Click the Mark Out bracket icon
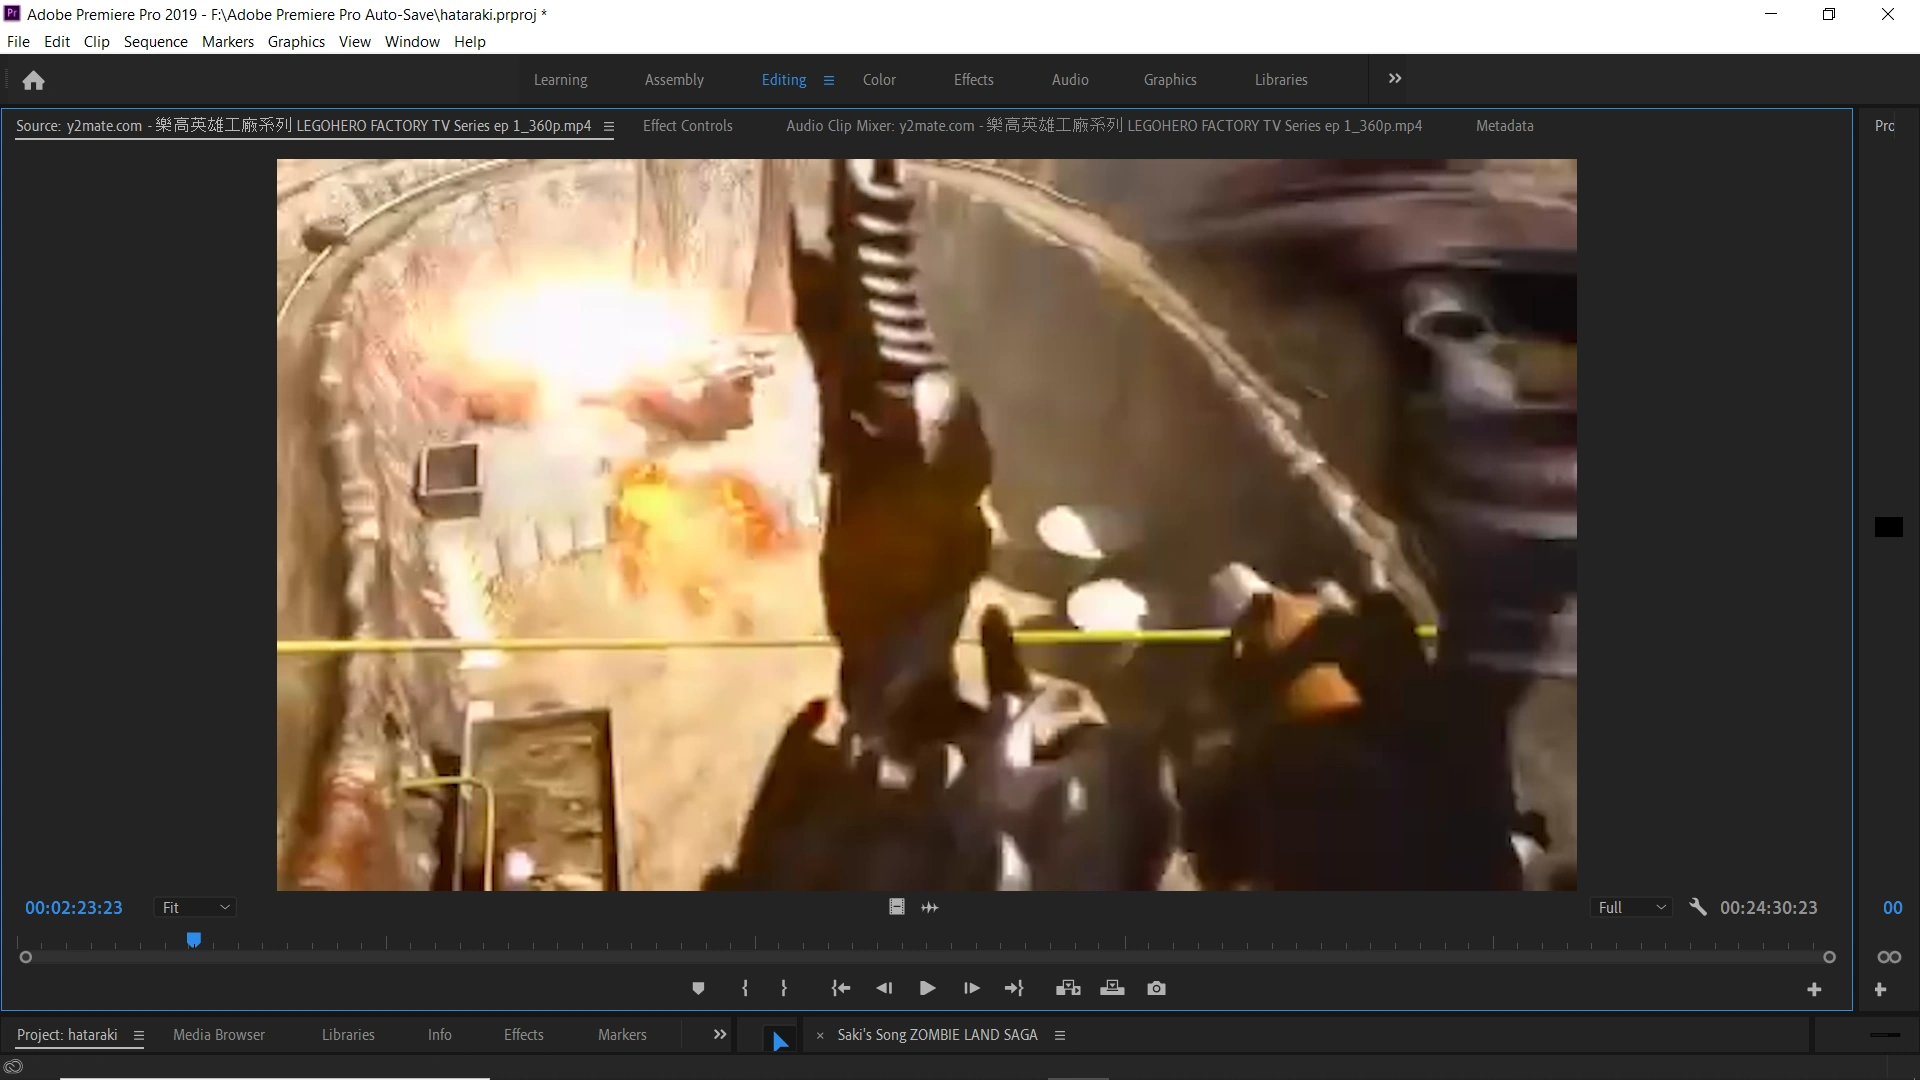1920x1080 pixels. pyautogui.click(x=784, y=988)
